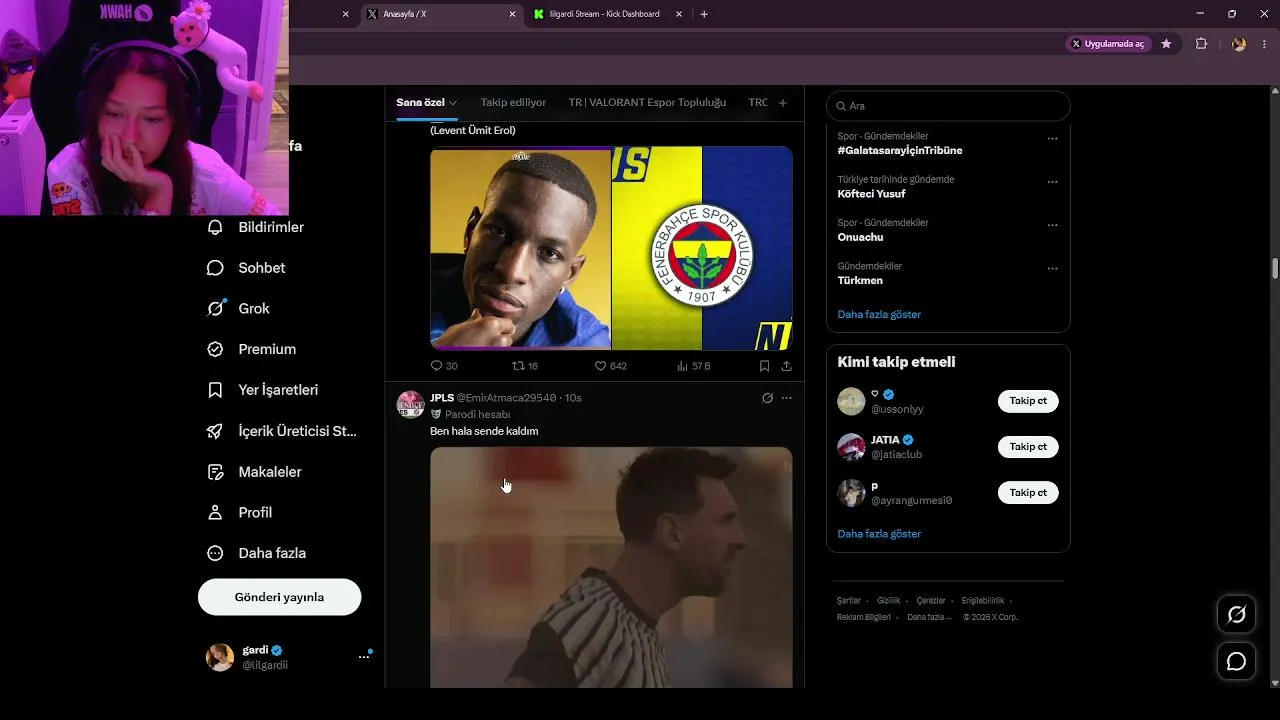The width and height of the screenshot is (1280, 720).
Task: Open the Reklam Bilgileri footer link
Action: coord(864,617)
